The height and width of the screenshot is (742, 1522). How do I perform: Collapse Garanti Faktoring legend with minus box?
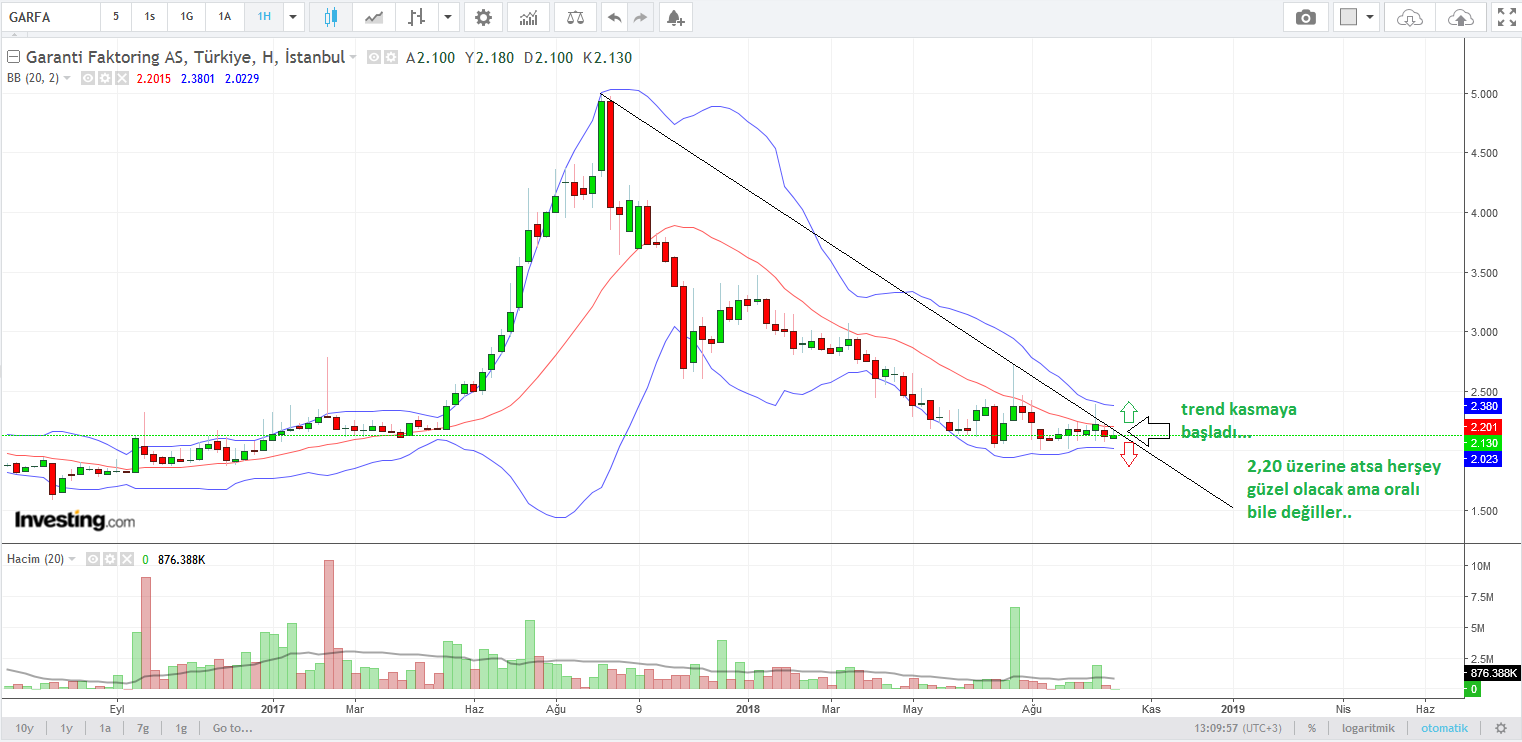click(13, 58)
